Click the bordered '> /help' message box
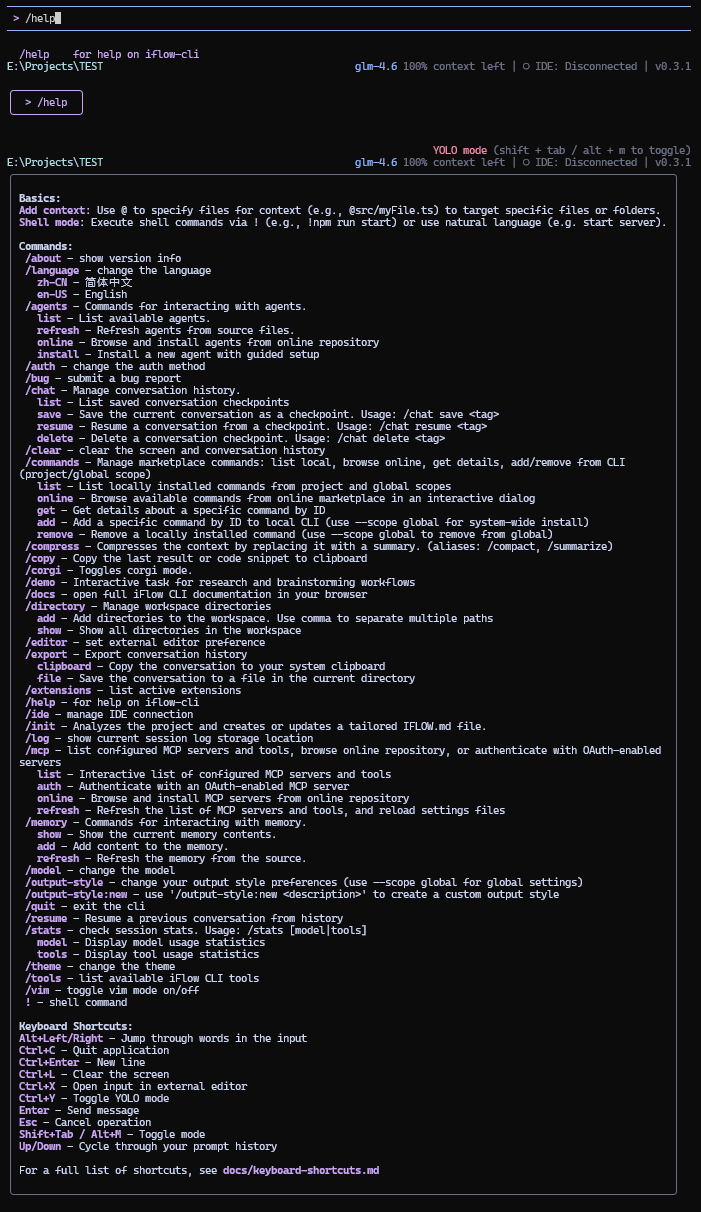Screen dimensions: 701x1212 coord(46,102)
